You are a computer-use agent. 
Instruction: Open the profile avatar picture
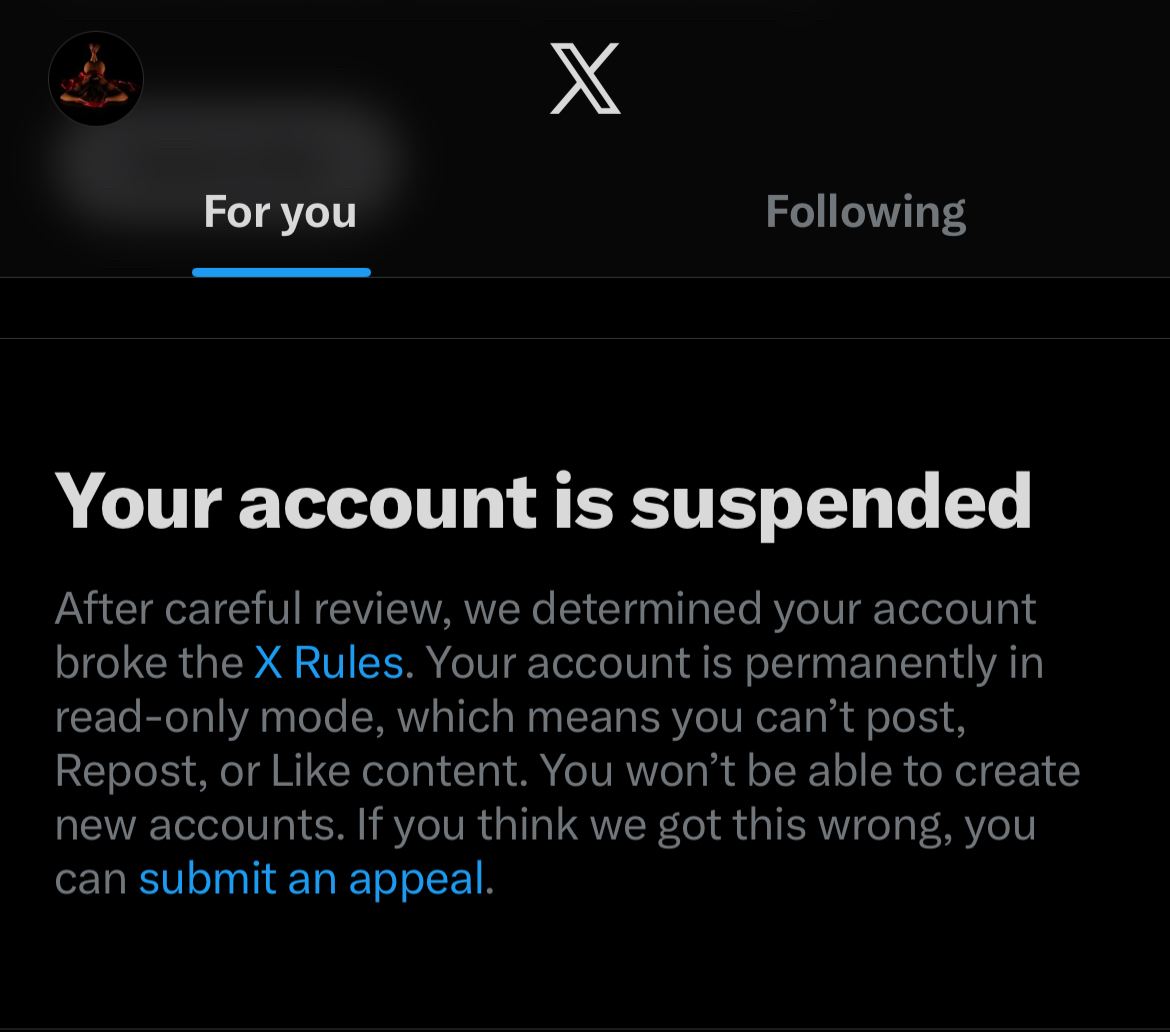(x=96, y=79)
